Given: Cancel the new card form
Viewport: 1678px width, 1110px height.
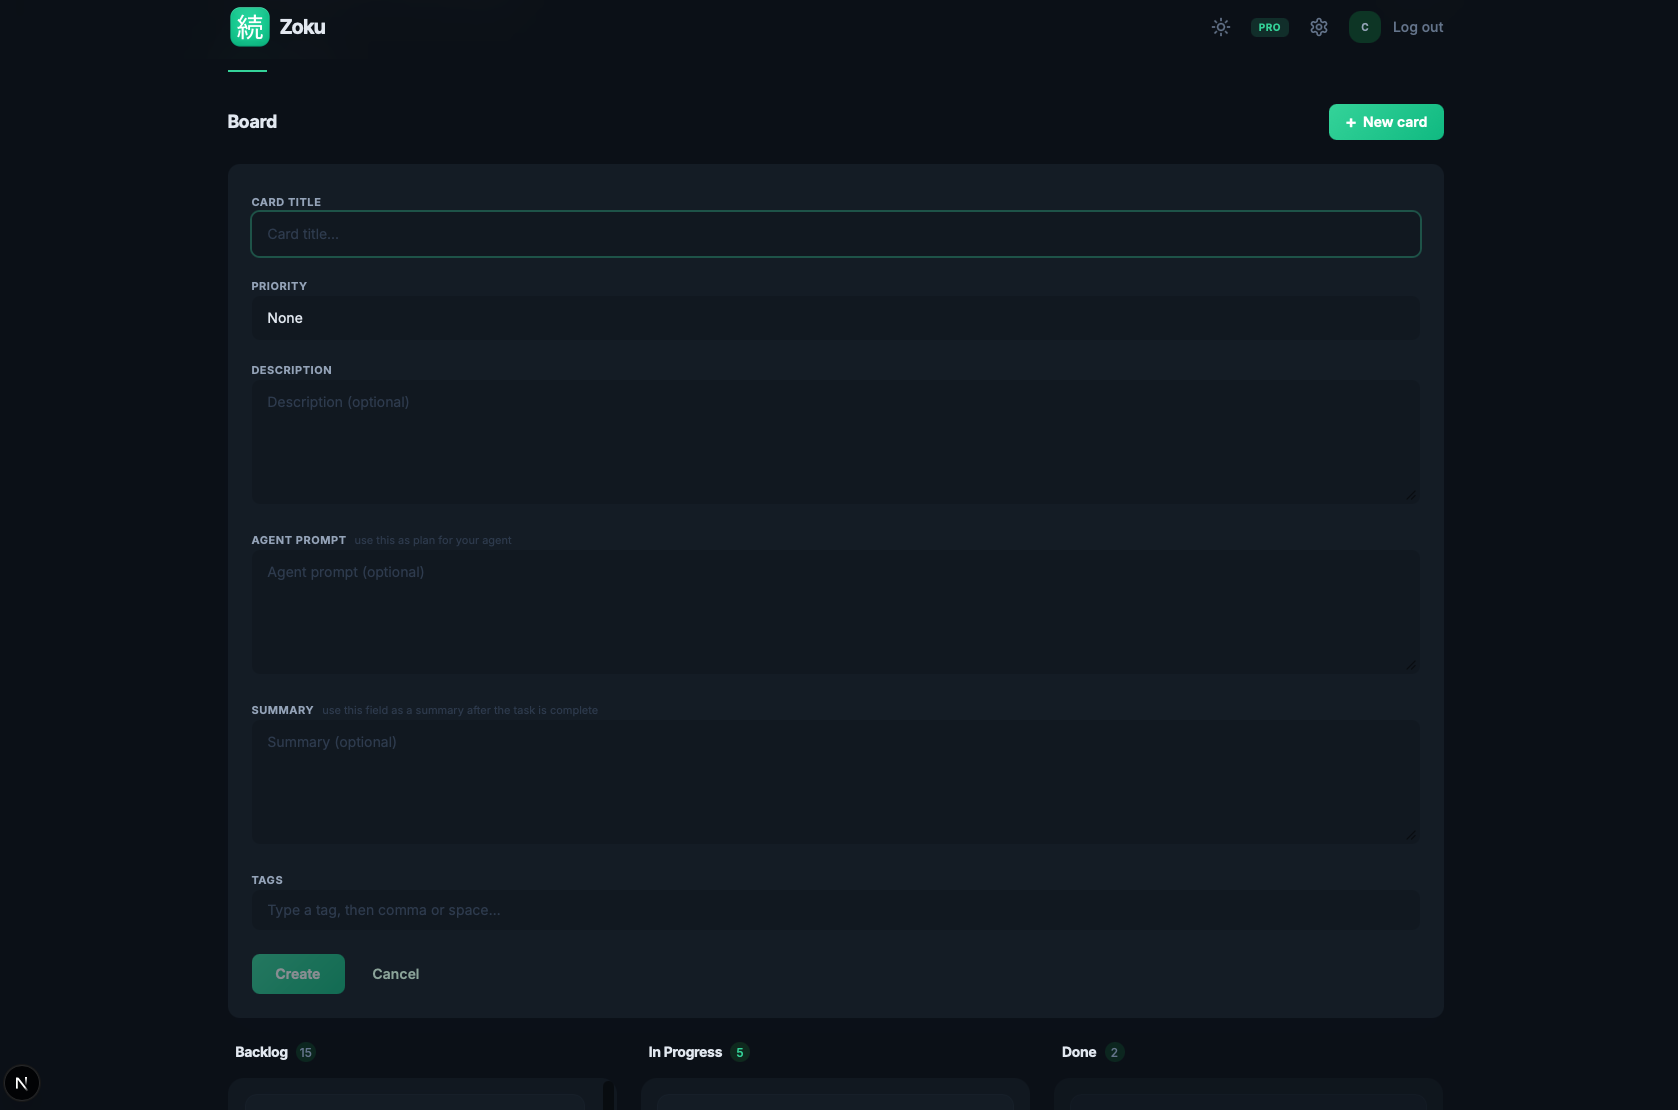Looking at the screenshot, I should tap(395, 974).
